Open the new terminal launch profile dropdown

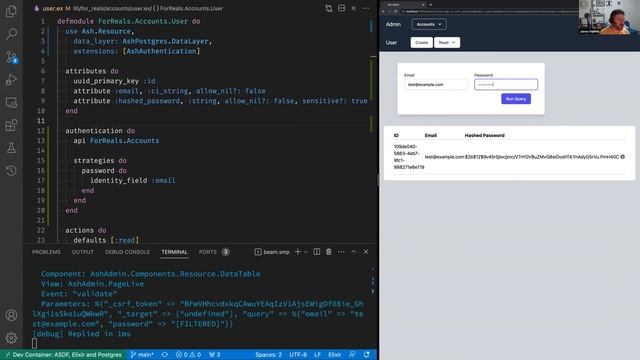(x=305, y=252)
